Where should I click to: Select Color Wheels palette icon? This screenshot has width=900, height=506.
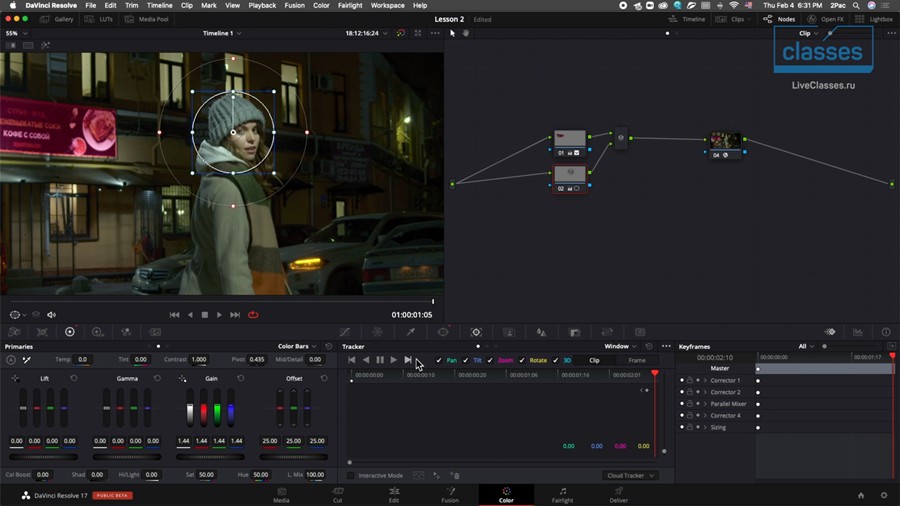click(69, 332)
